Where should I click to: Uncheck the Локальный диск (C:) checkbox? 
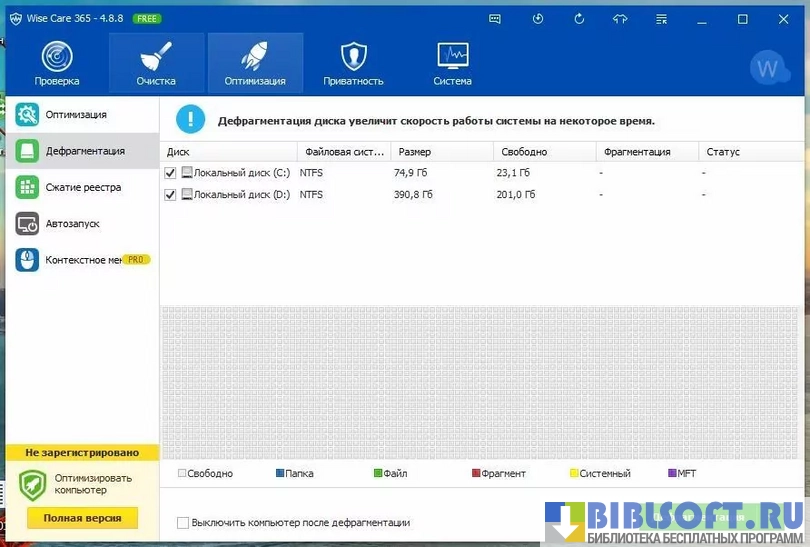click(x=170, y=173)
